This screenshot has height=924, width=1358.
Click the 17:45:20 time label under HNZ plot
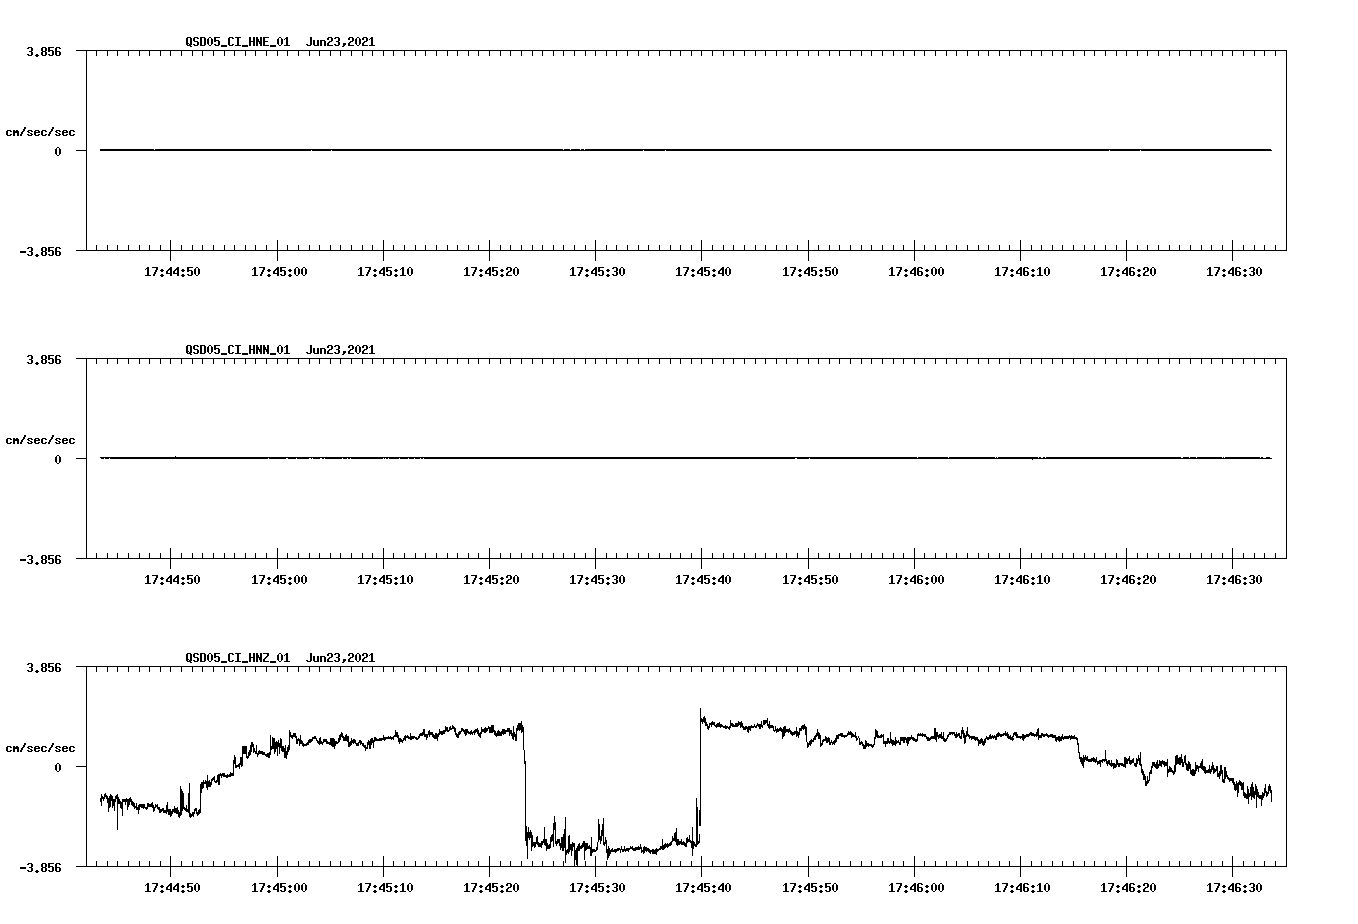pyautogui.click(x=491, y=887)
